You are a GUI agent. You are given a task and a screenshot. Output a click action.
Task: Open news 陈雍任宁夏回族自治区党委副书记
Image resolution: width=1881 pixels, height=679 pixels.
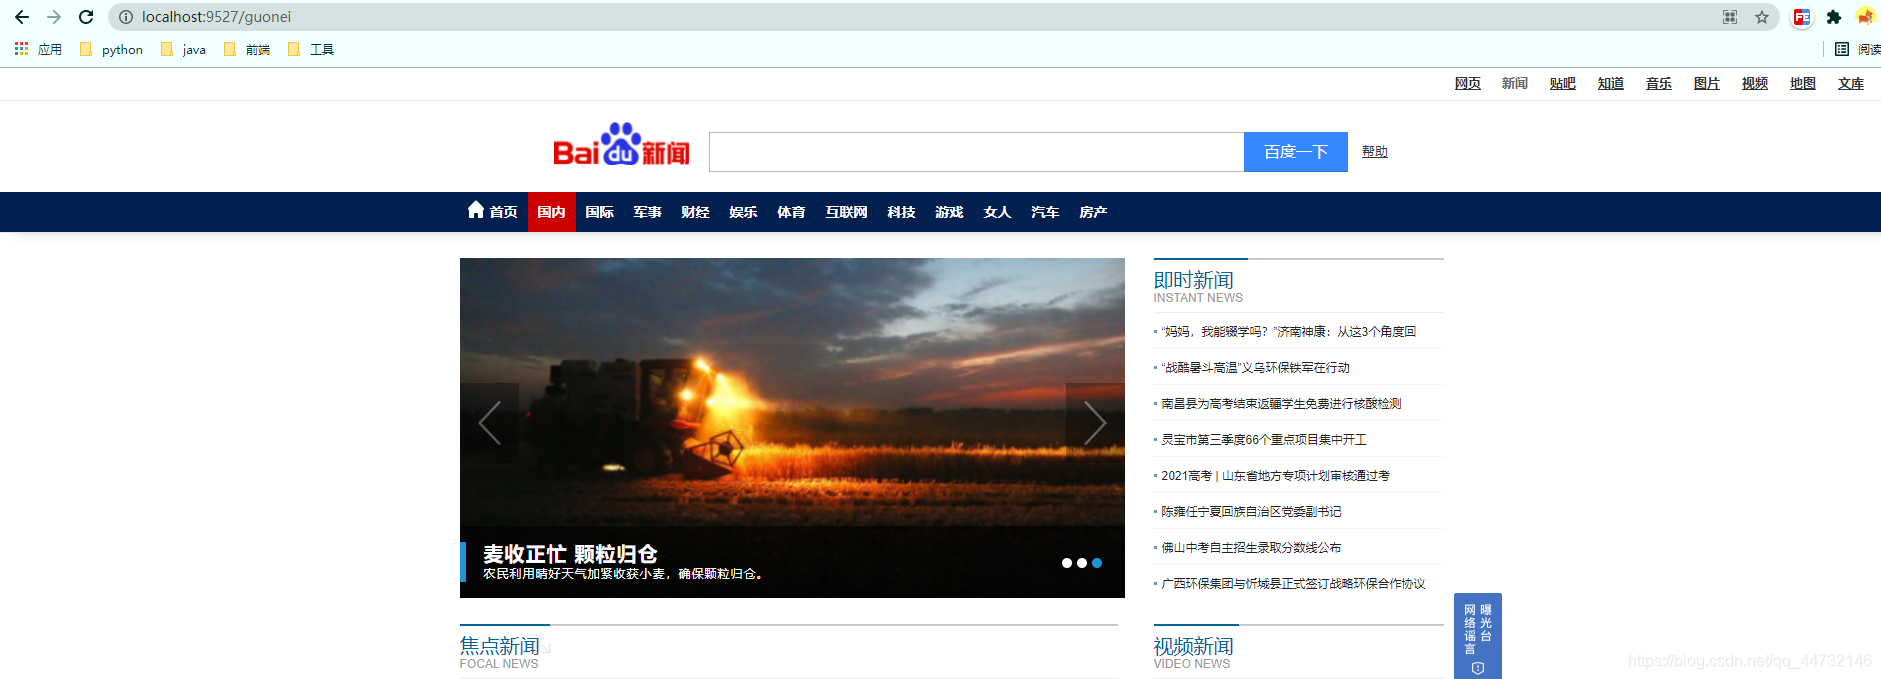click(x=1251, y=512)
